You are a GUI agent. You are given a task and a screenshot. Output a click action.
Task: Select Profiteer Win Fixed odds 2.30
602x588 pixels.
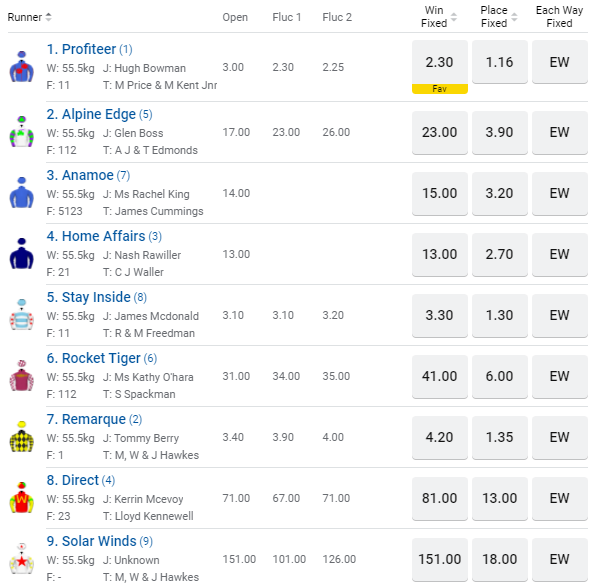(x=440, y=62)
